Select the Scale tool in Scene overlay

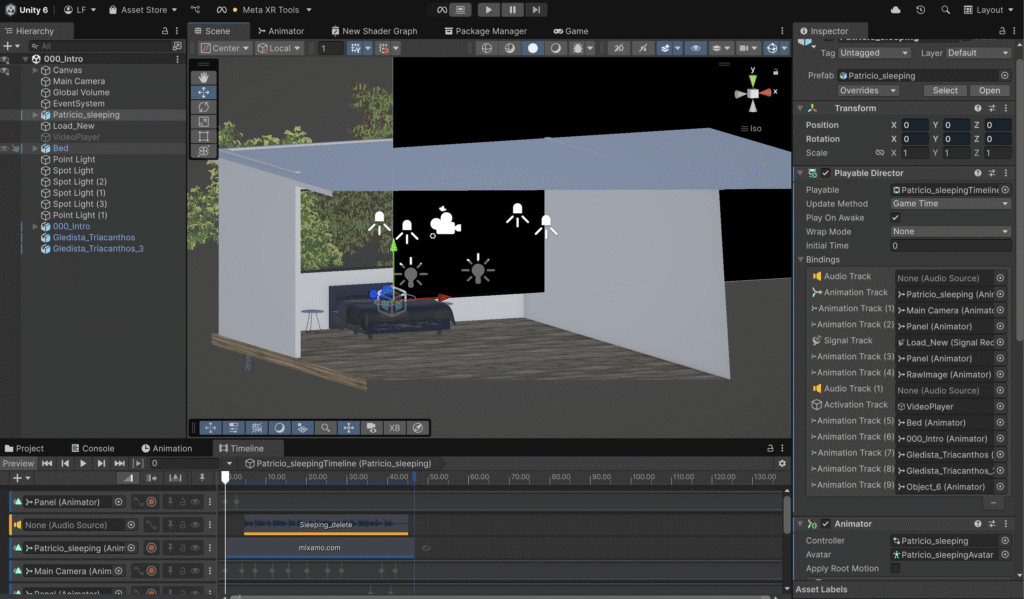204,122
